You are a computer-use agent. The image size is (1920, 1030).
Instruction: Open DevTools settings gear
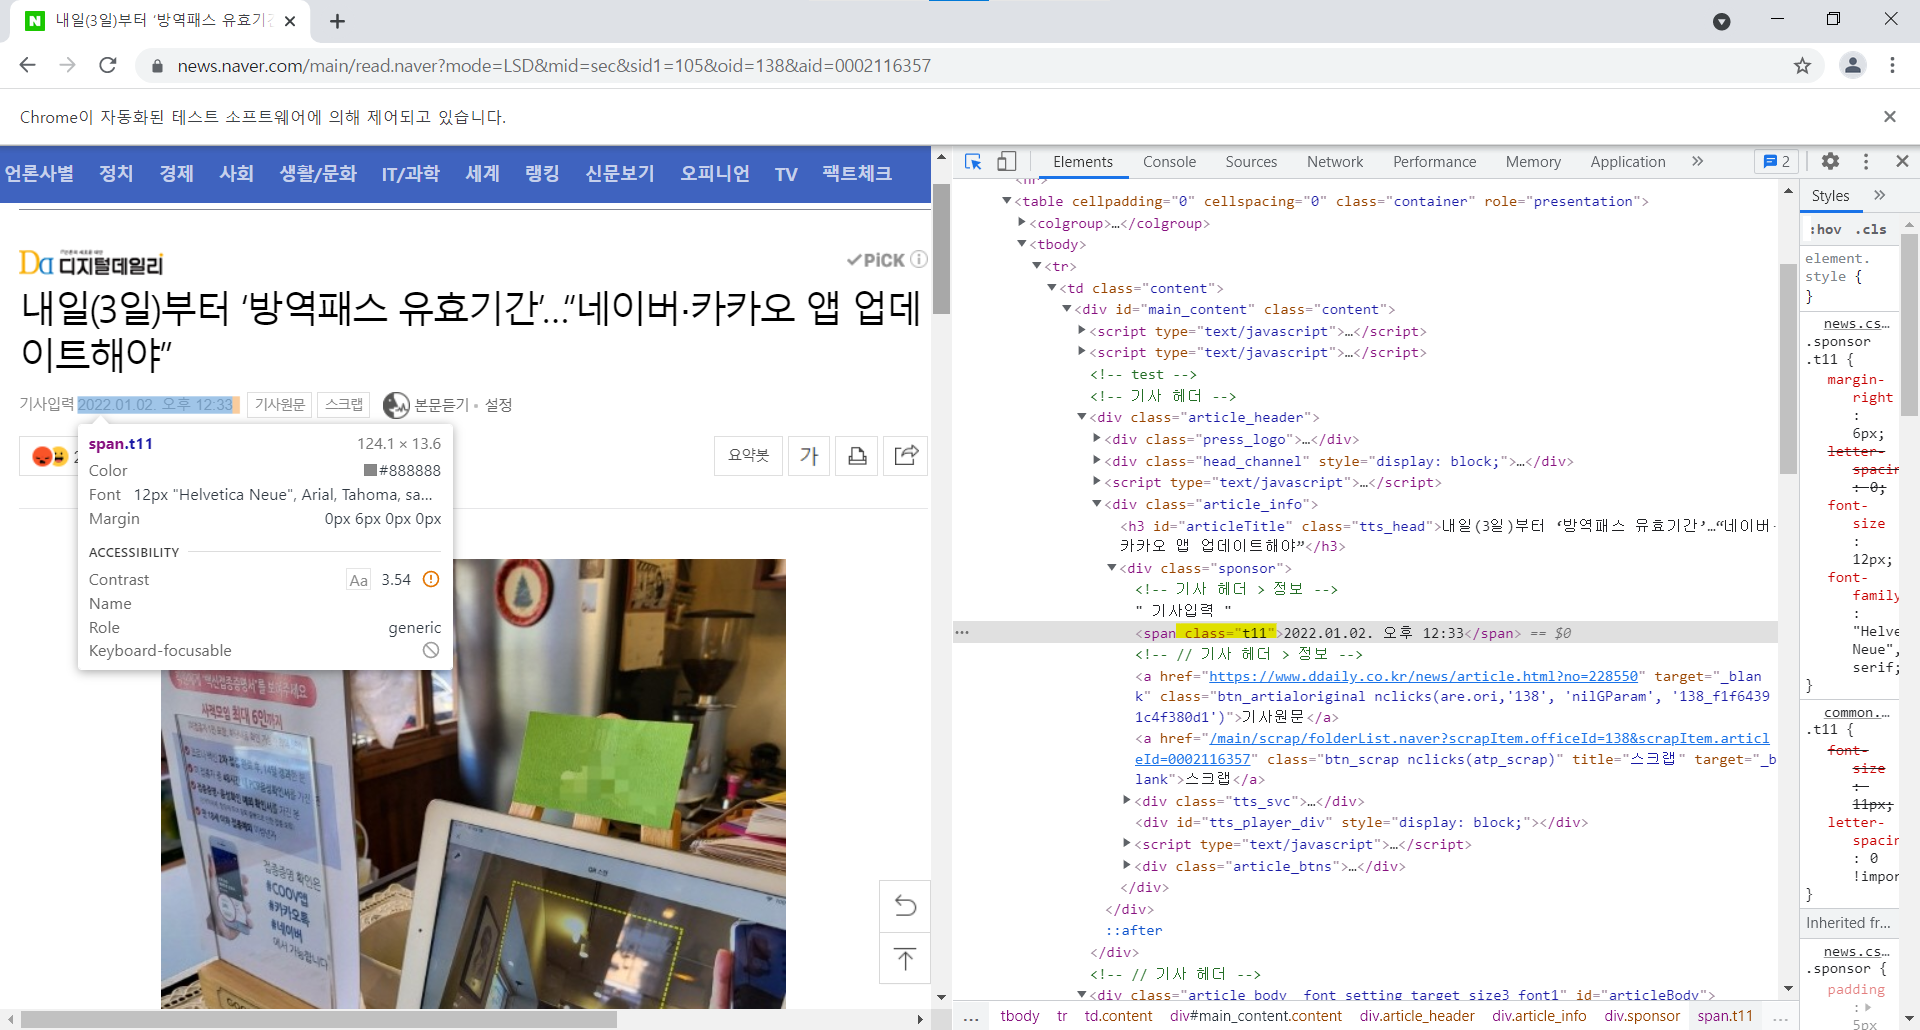click(x=1830, y=161)
